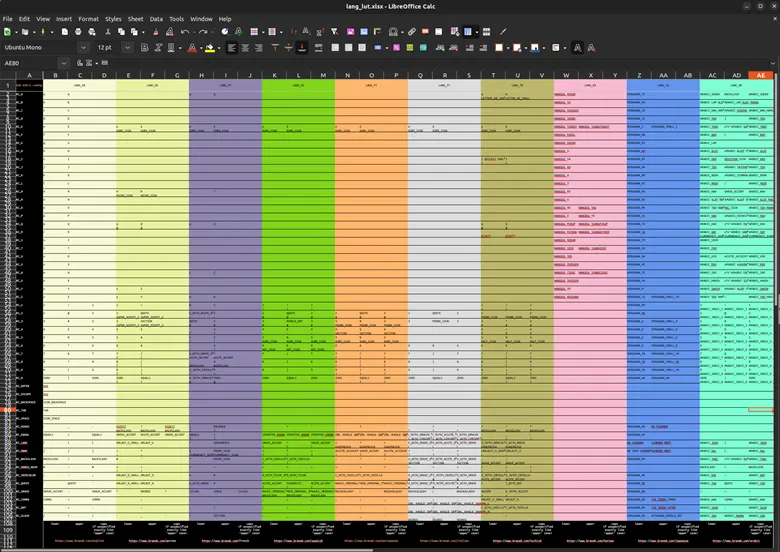This screenshot has height=552, width=780.
Task: Click the Open file icon
Action: [25, 32]
